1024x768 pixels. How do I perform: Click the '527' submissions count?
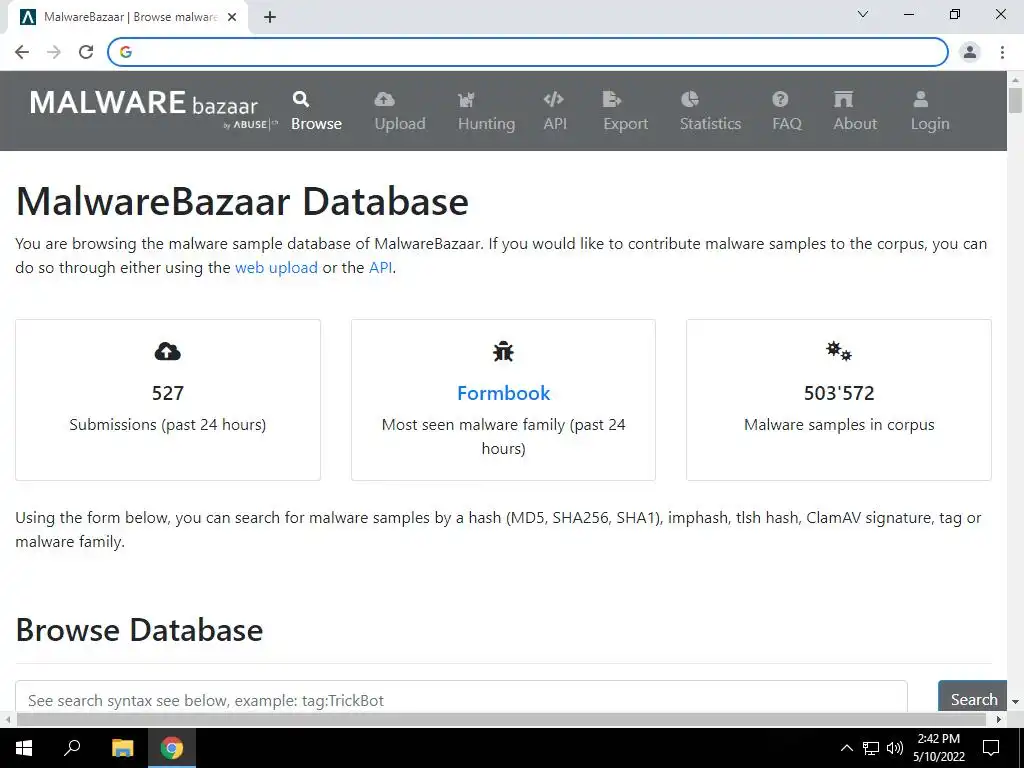click(x=168, y=393)
